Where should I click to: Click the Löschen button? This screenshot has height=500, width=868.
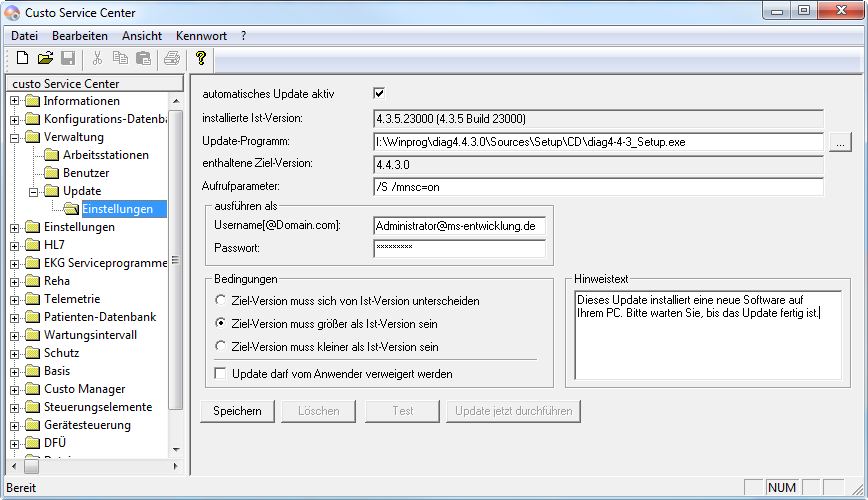tap(318, 411)
